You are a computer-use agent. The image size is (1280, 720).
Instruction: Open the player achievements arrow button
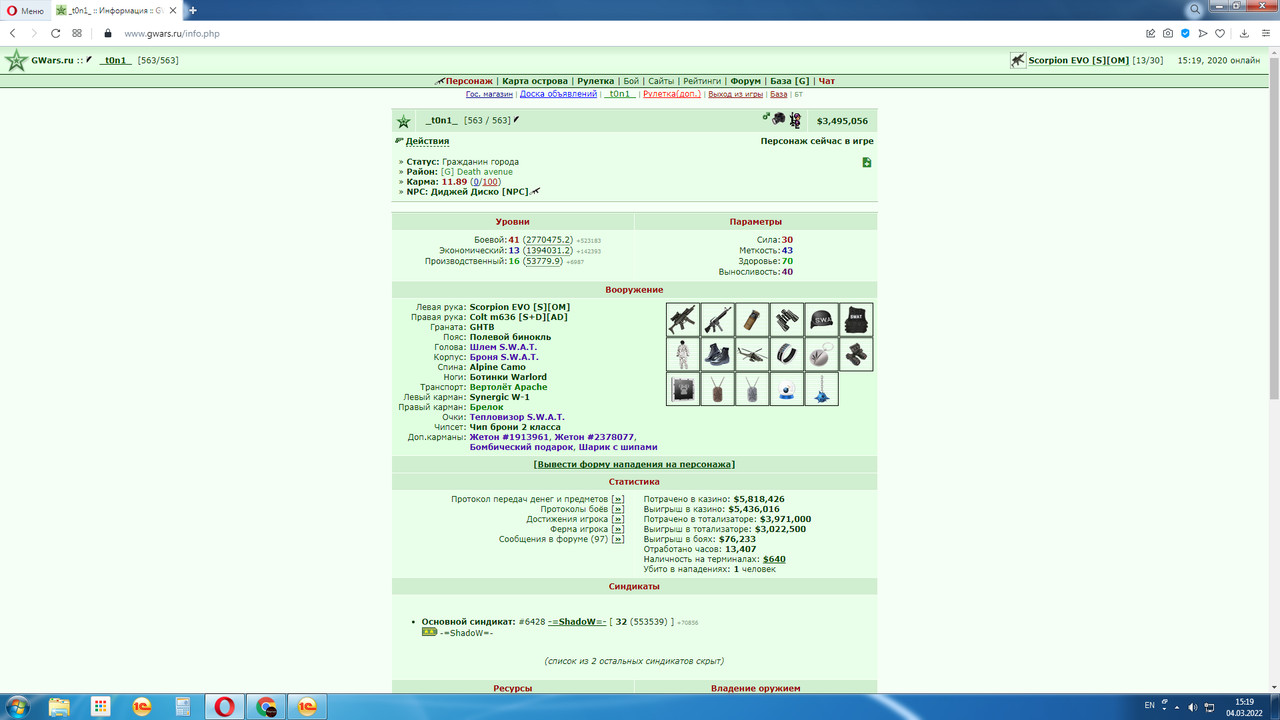pyautogui.click(x=618, y=519)
